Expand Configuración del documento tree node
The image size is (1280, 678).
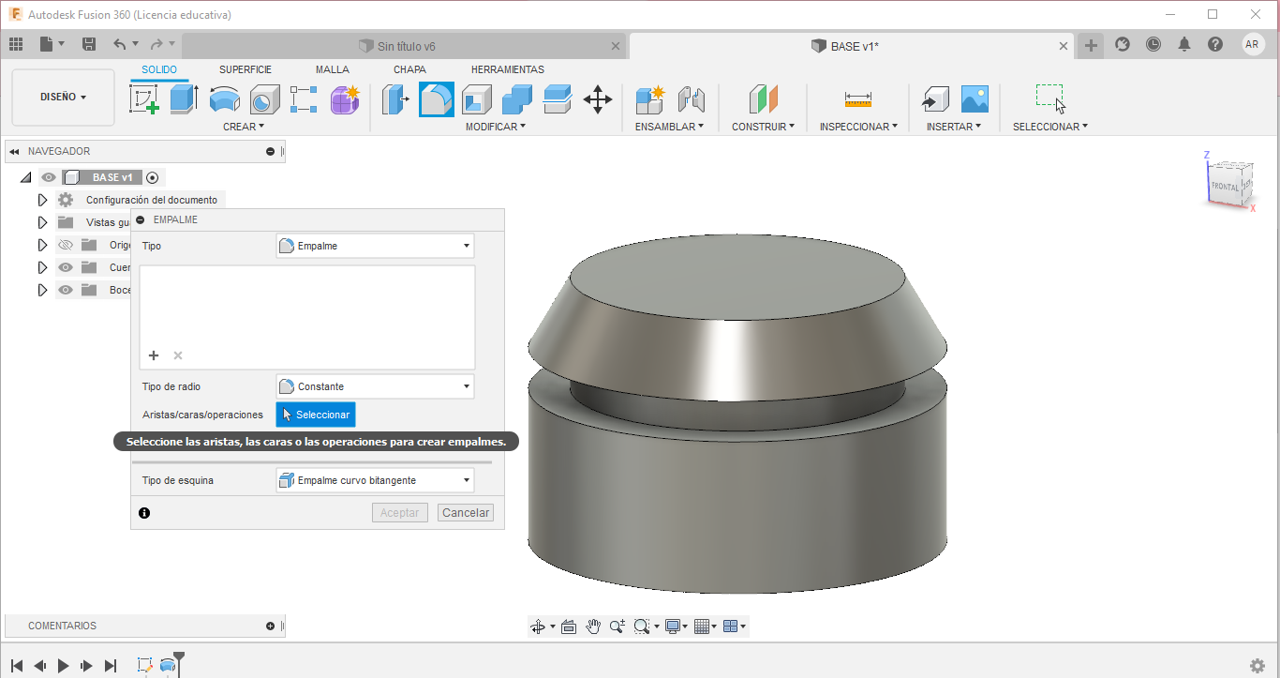pyautogui.click(x=42, y=200)
